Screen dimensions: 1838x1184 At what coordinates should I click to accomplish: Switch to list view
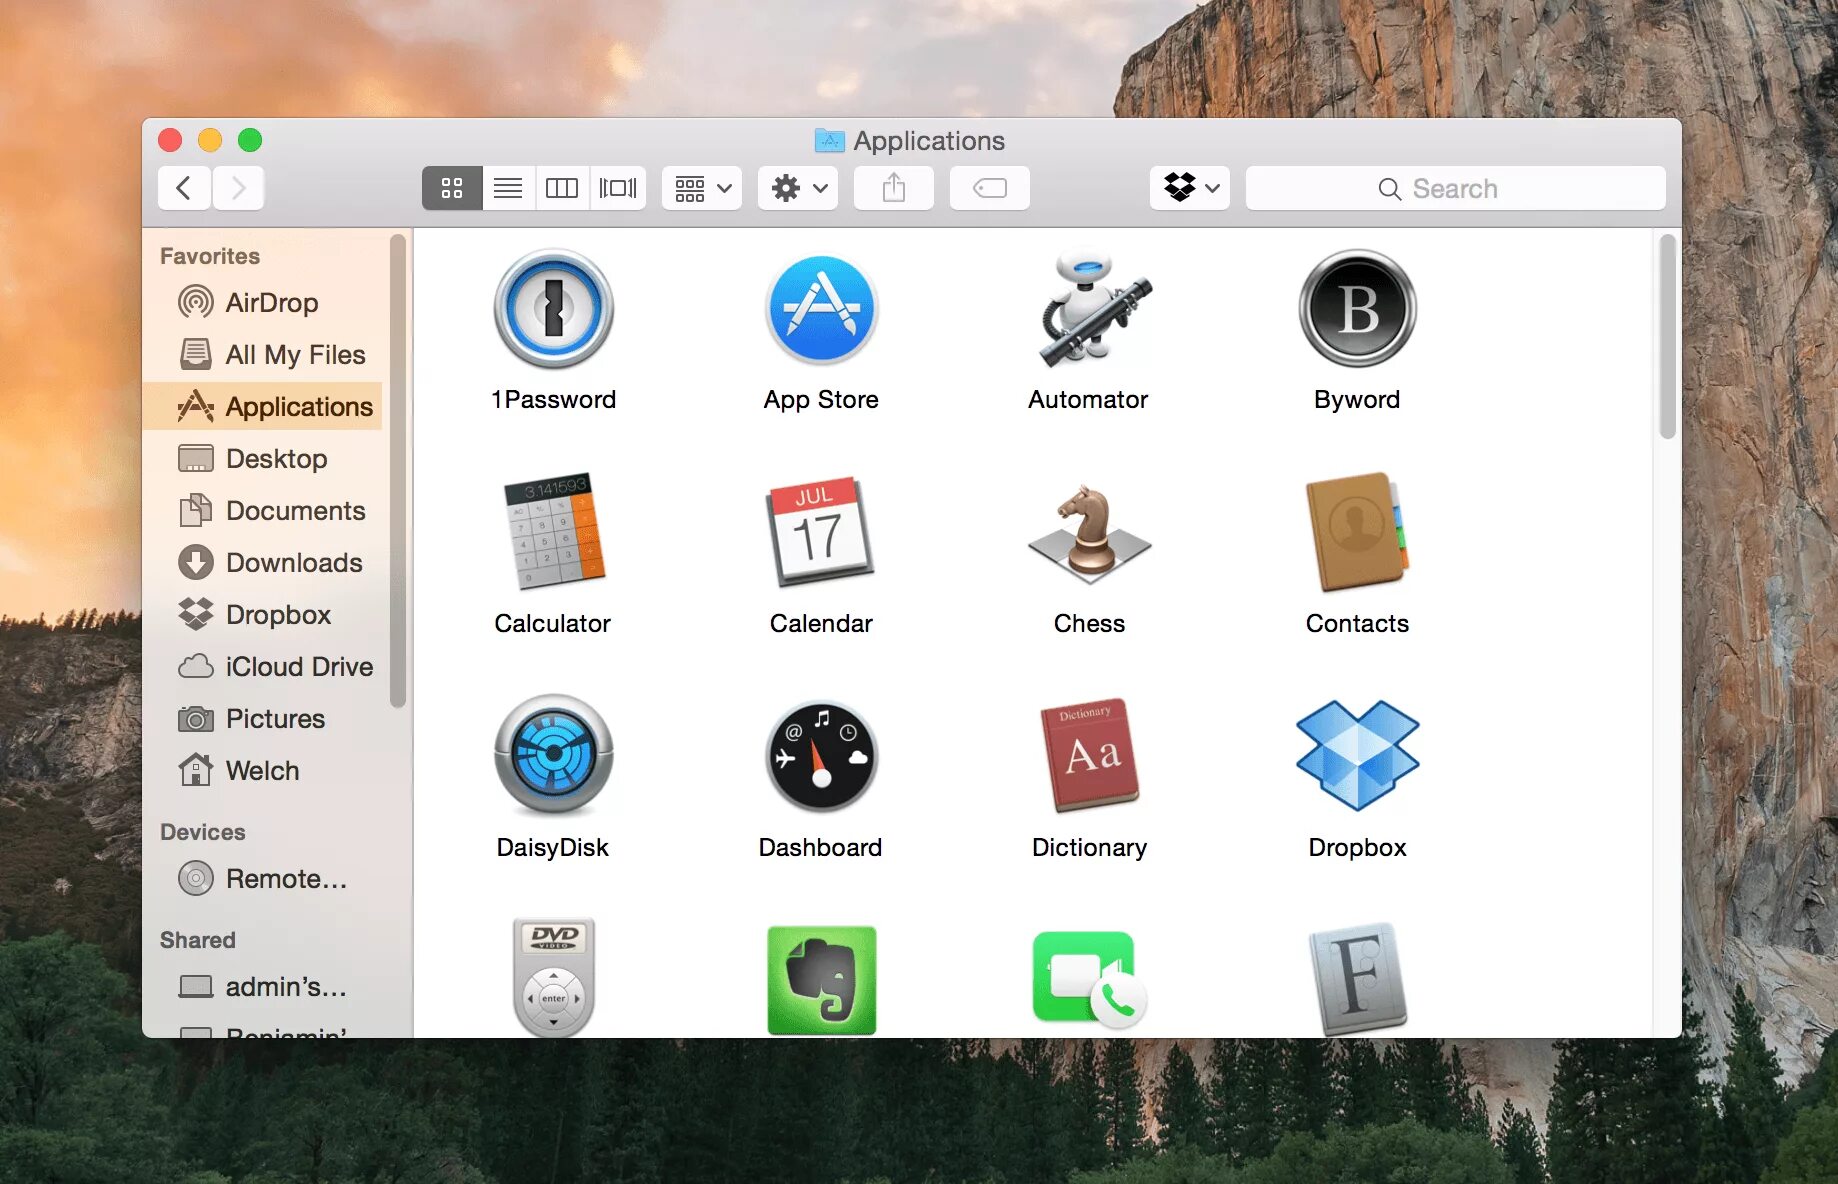click(x=508, y=188)
